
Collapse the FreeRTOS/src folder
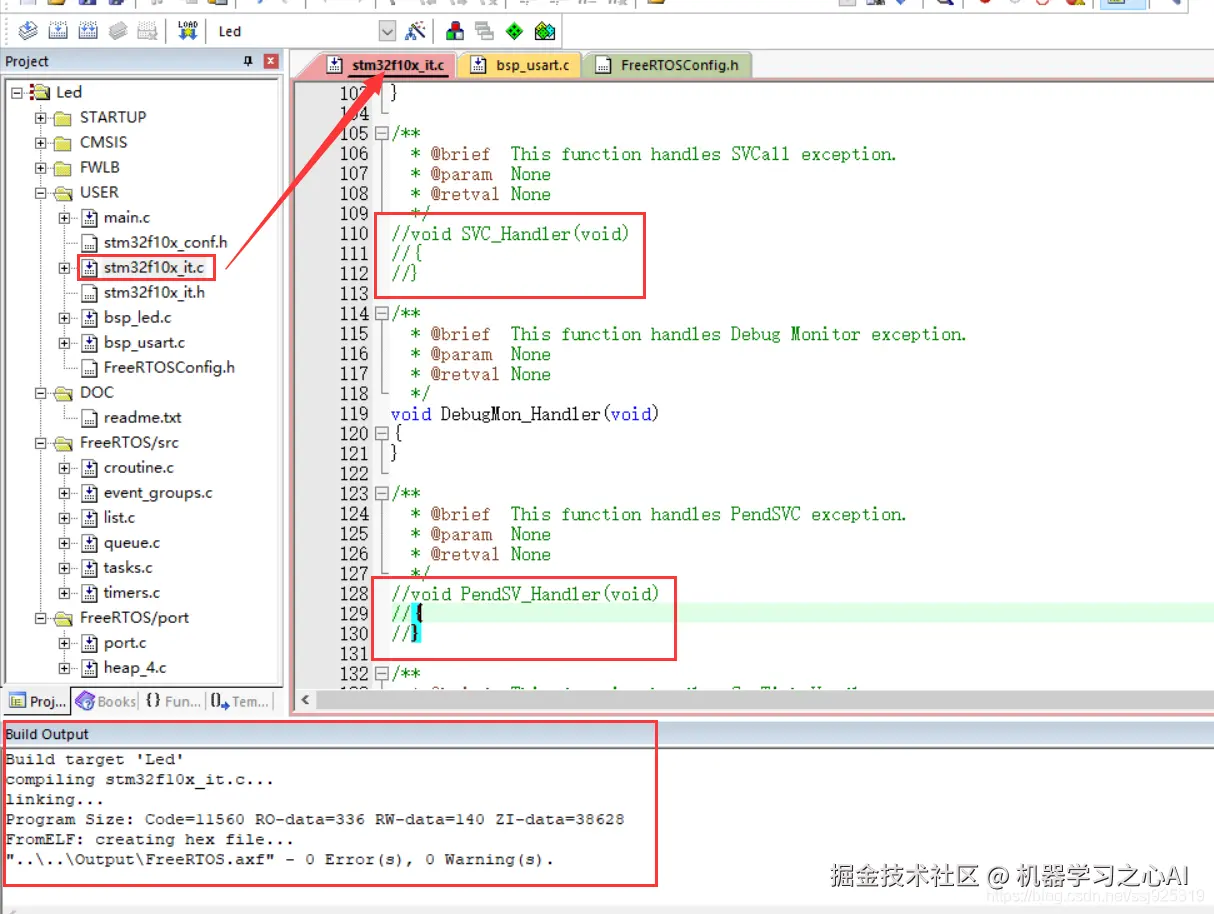point(41,442)
